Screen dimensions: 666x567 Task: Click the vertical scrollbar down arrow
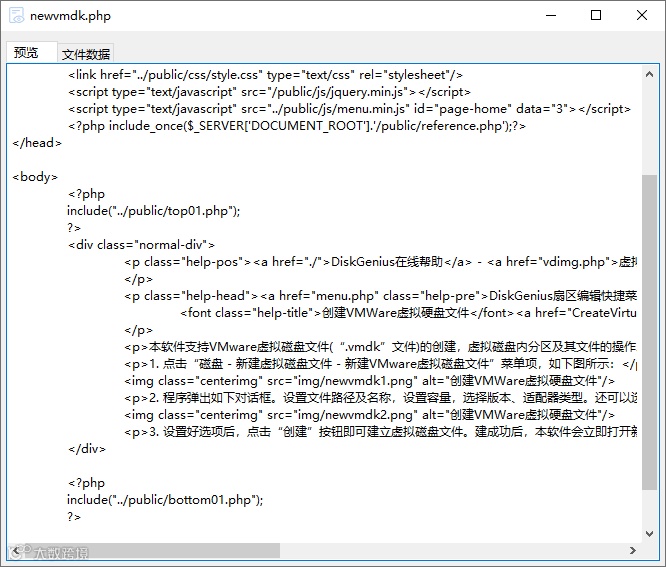[x=649, y=533]
